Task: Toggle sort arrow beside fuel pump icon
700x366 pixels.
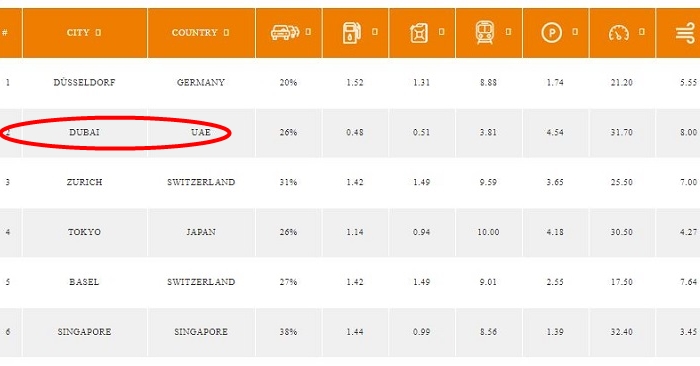Action: (x=375, y=32)
